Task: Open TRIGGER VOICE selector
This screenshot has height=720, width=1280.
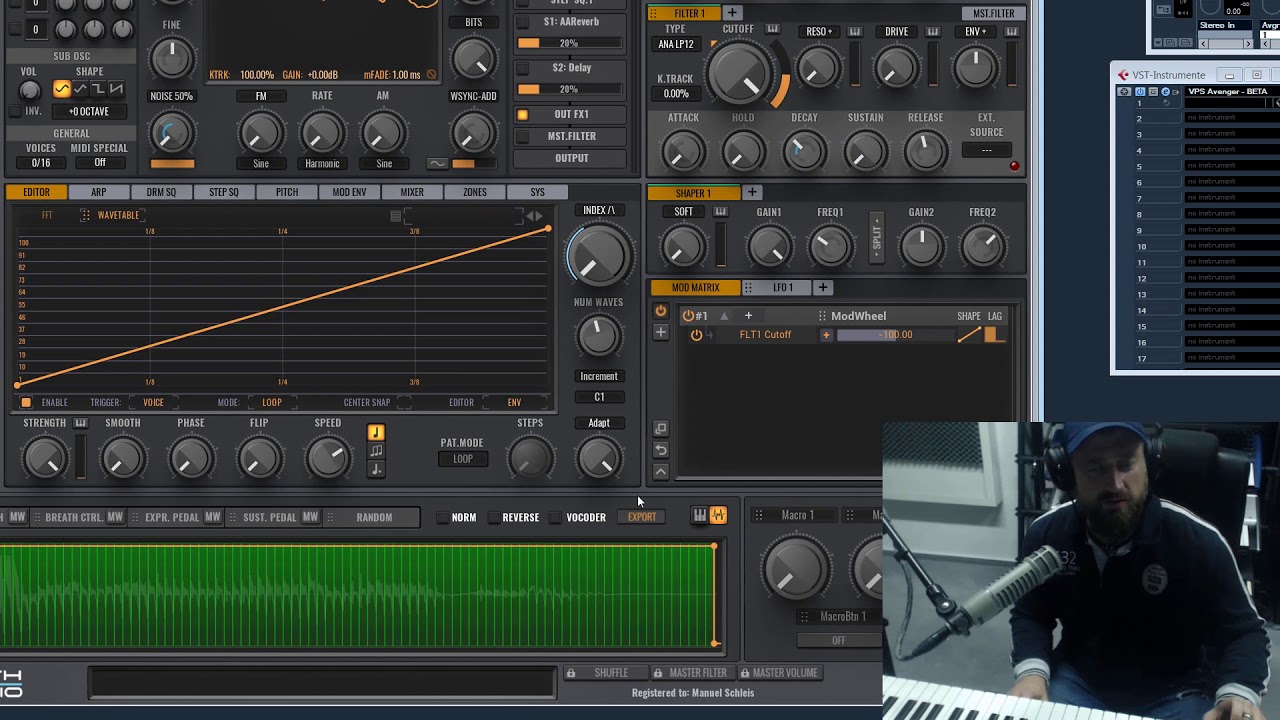Action: click(153, 403)
